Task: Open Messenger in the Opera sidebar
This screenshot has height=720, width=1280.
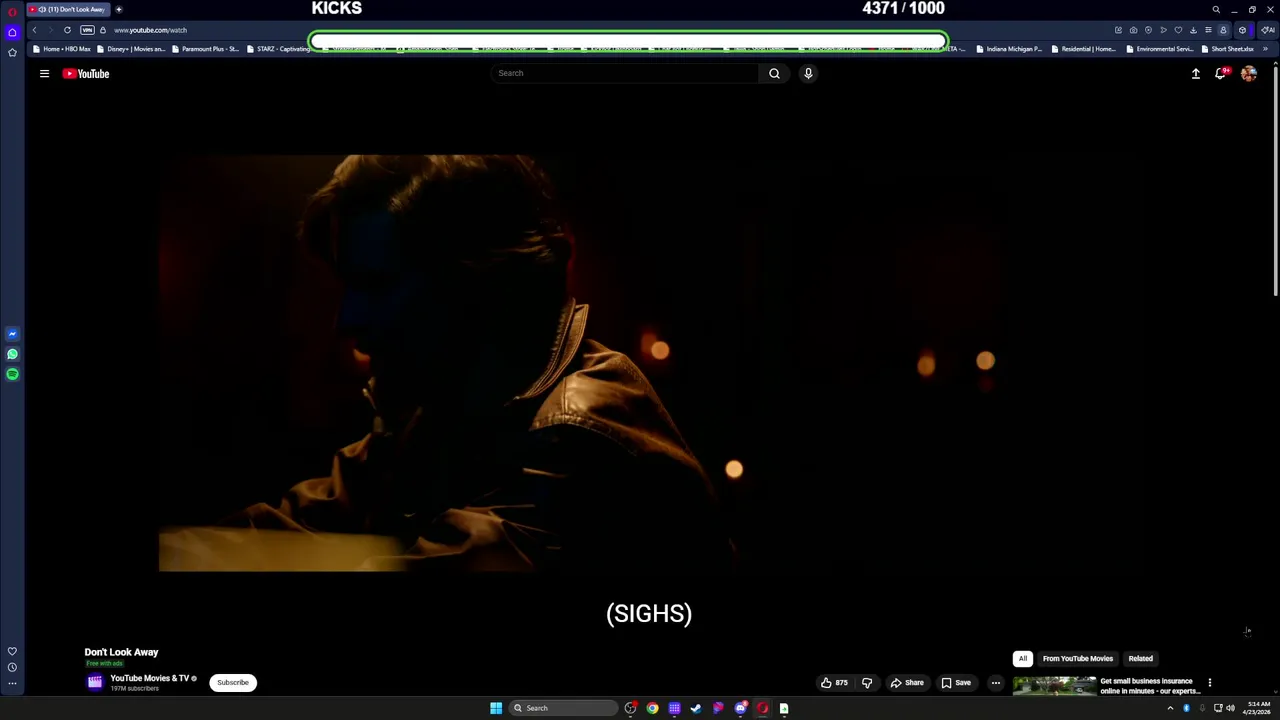Action: click(x=12, y=334)
